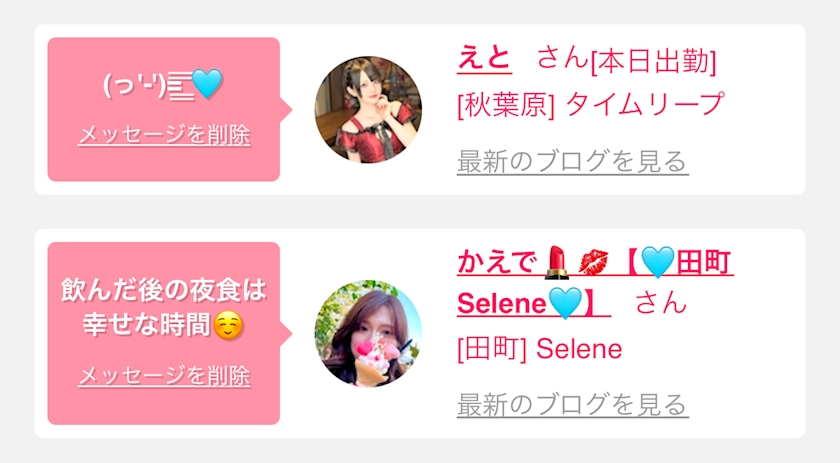This screenshot has height=463, width=840.
Task: Click the kiss mark emoji in かえで's name
Action: click(594, 263)
